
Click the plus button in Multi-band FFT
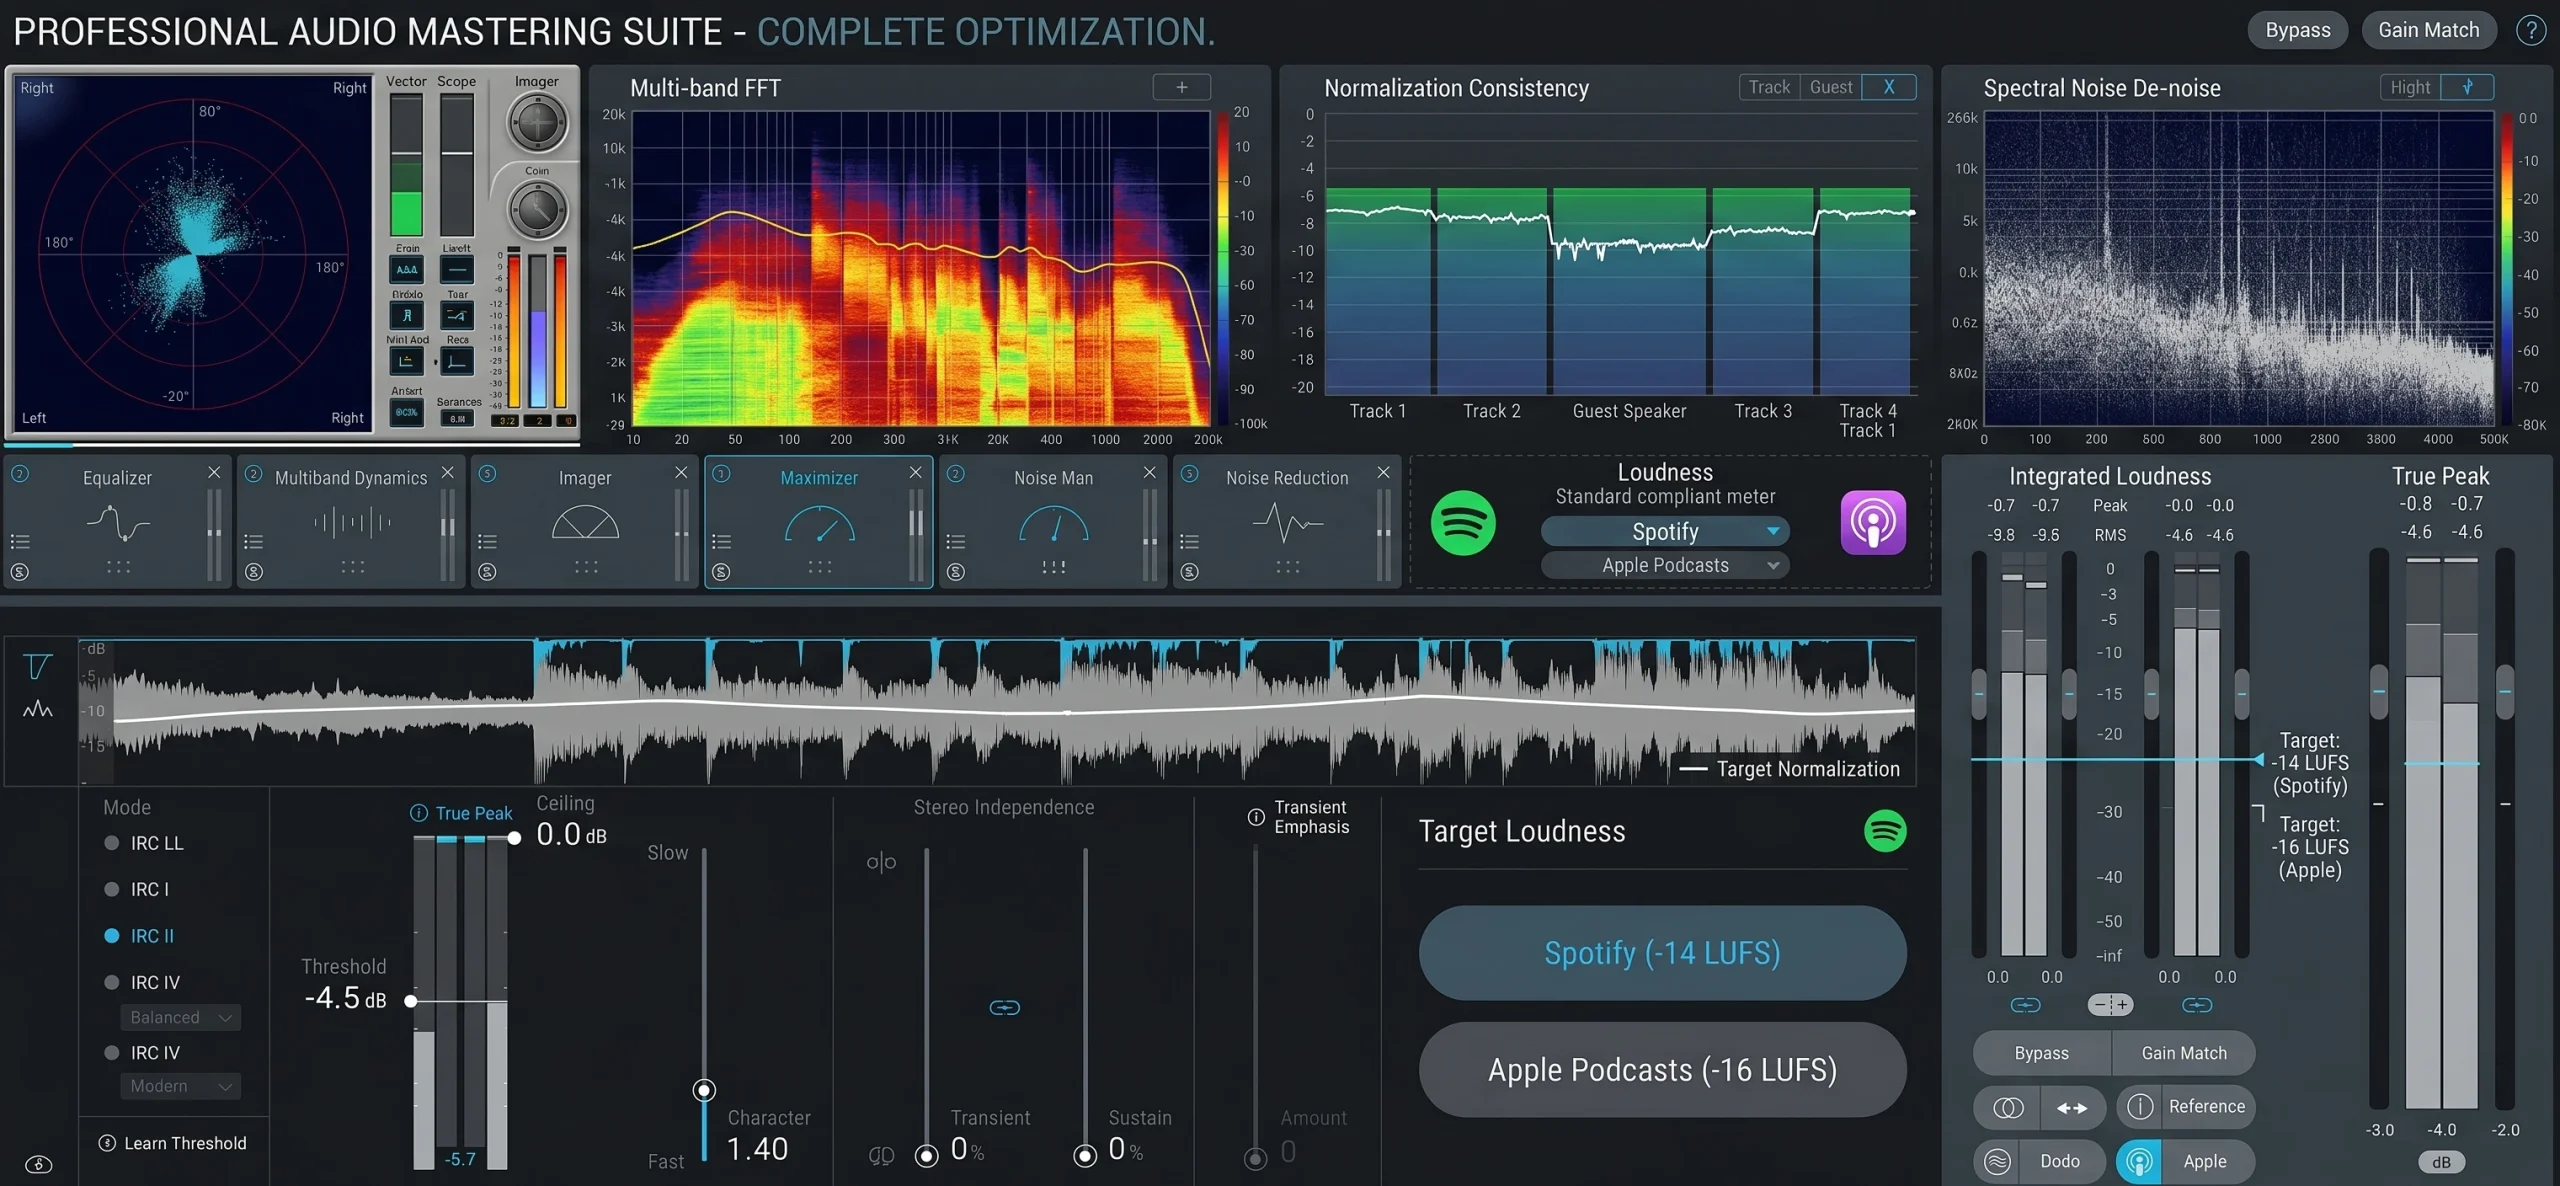[1182, 87]
